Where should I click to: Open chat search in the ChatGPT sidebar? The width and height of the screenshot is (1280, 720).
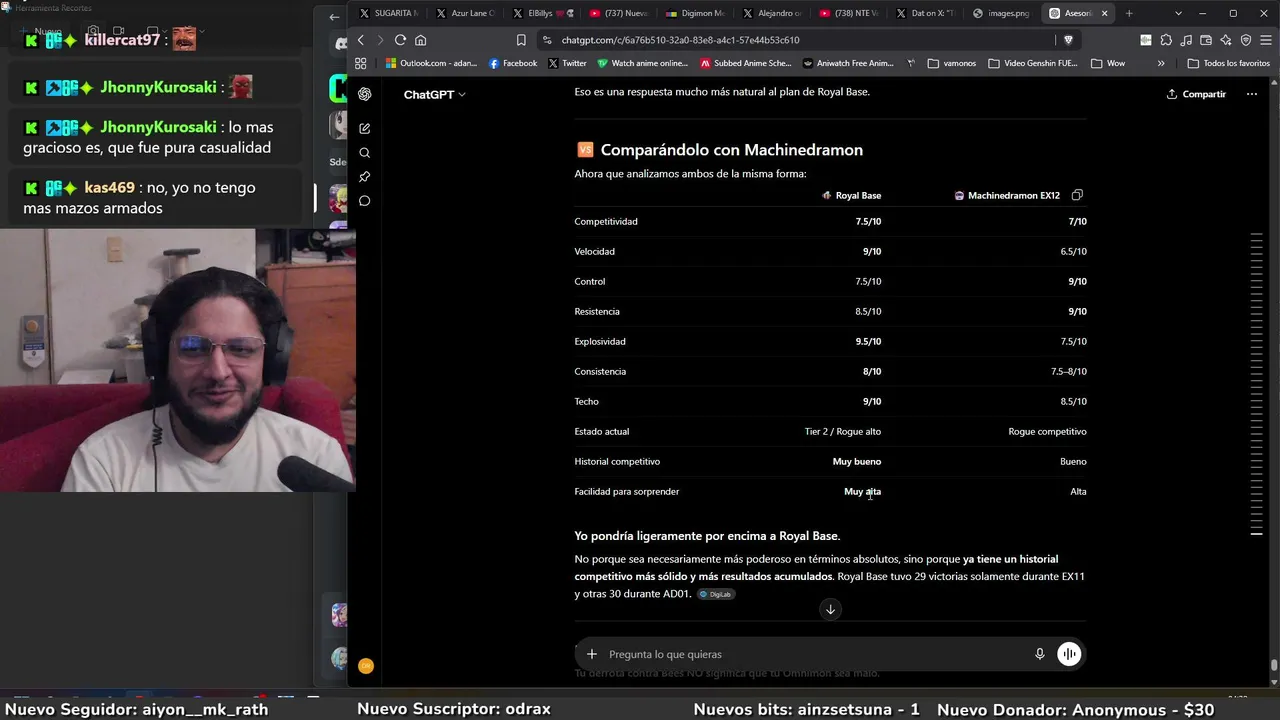point(365,153)
